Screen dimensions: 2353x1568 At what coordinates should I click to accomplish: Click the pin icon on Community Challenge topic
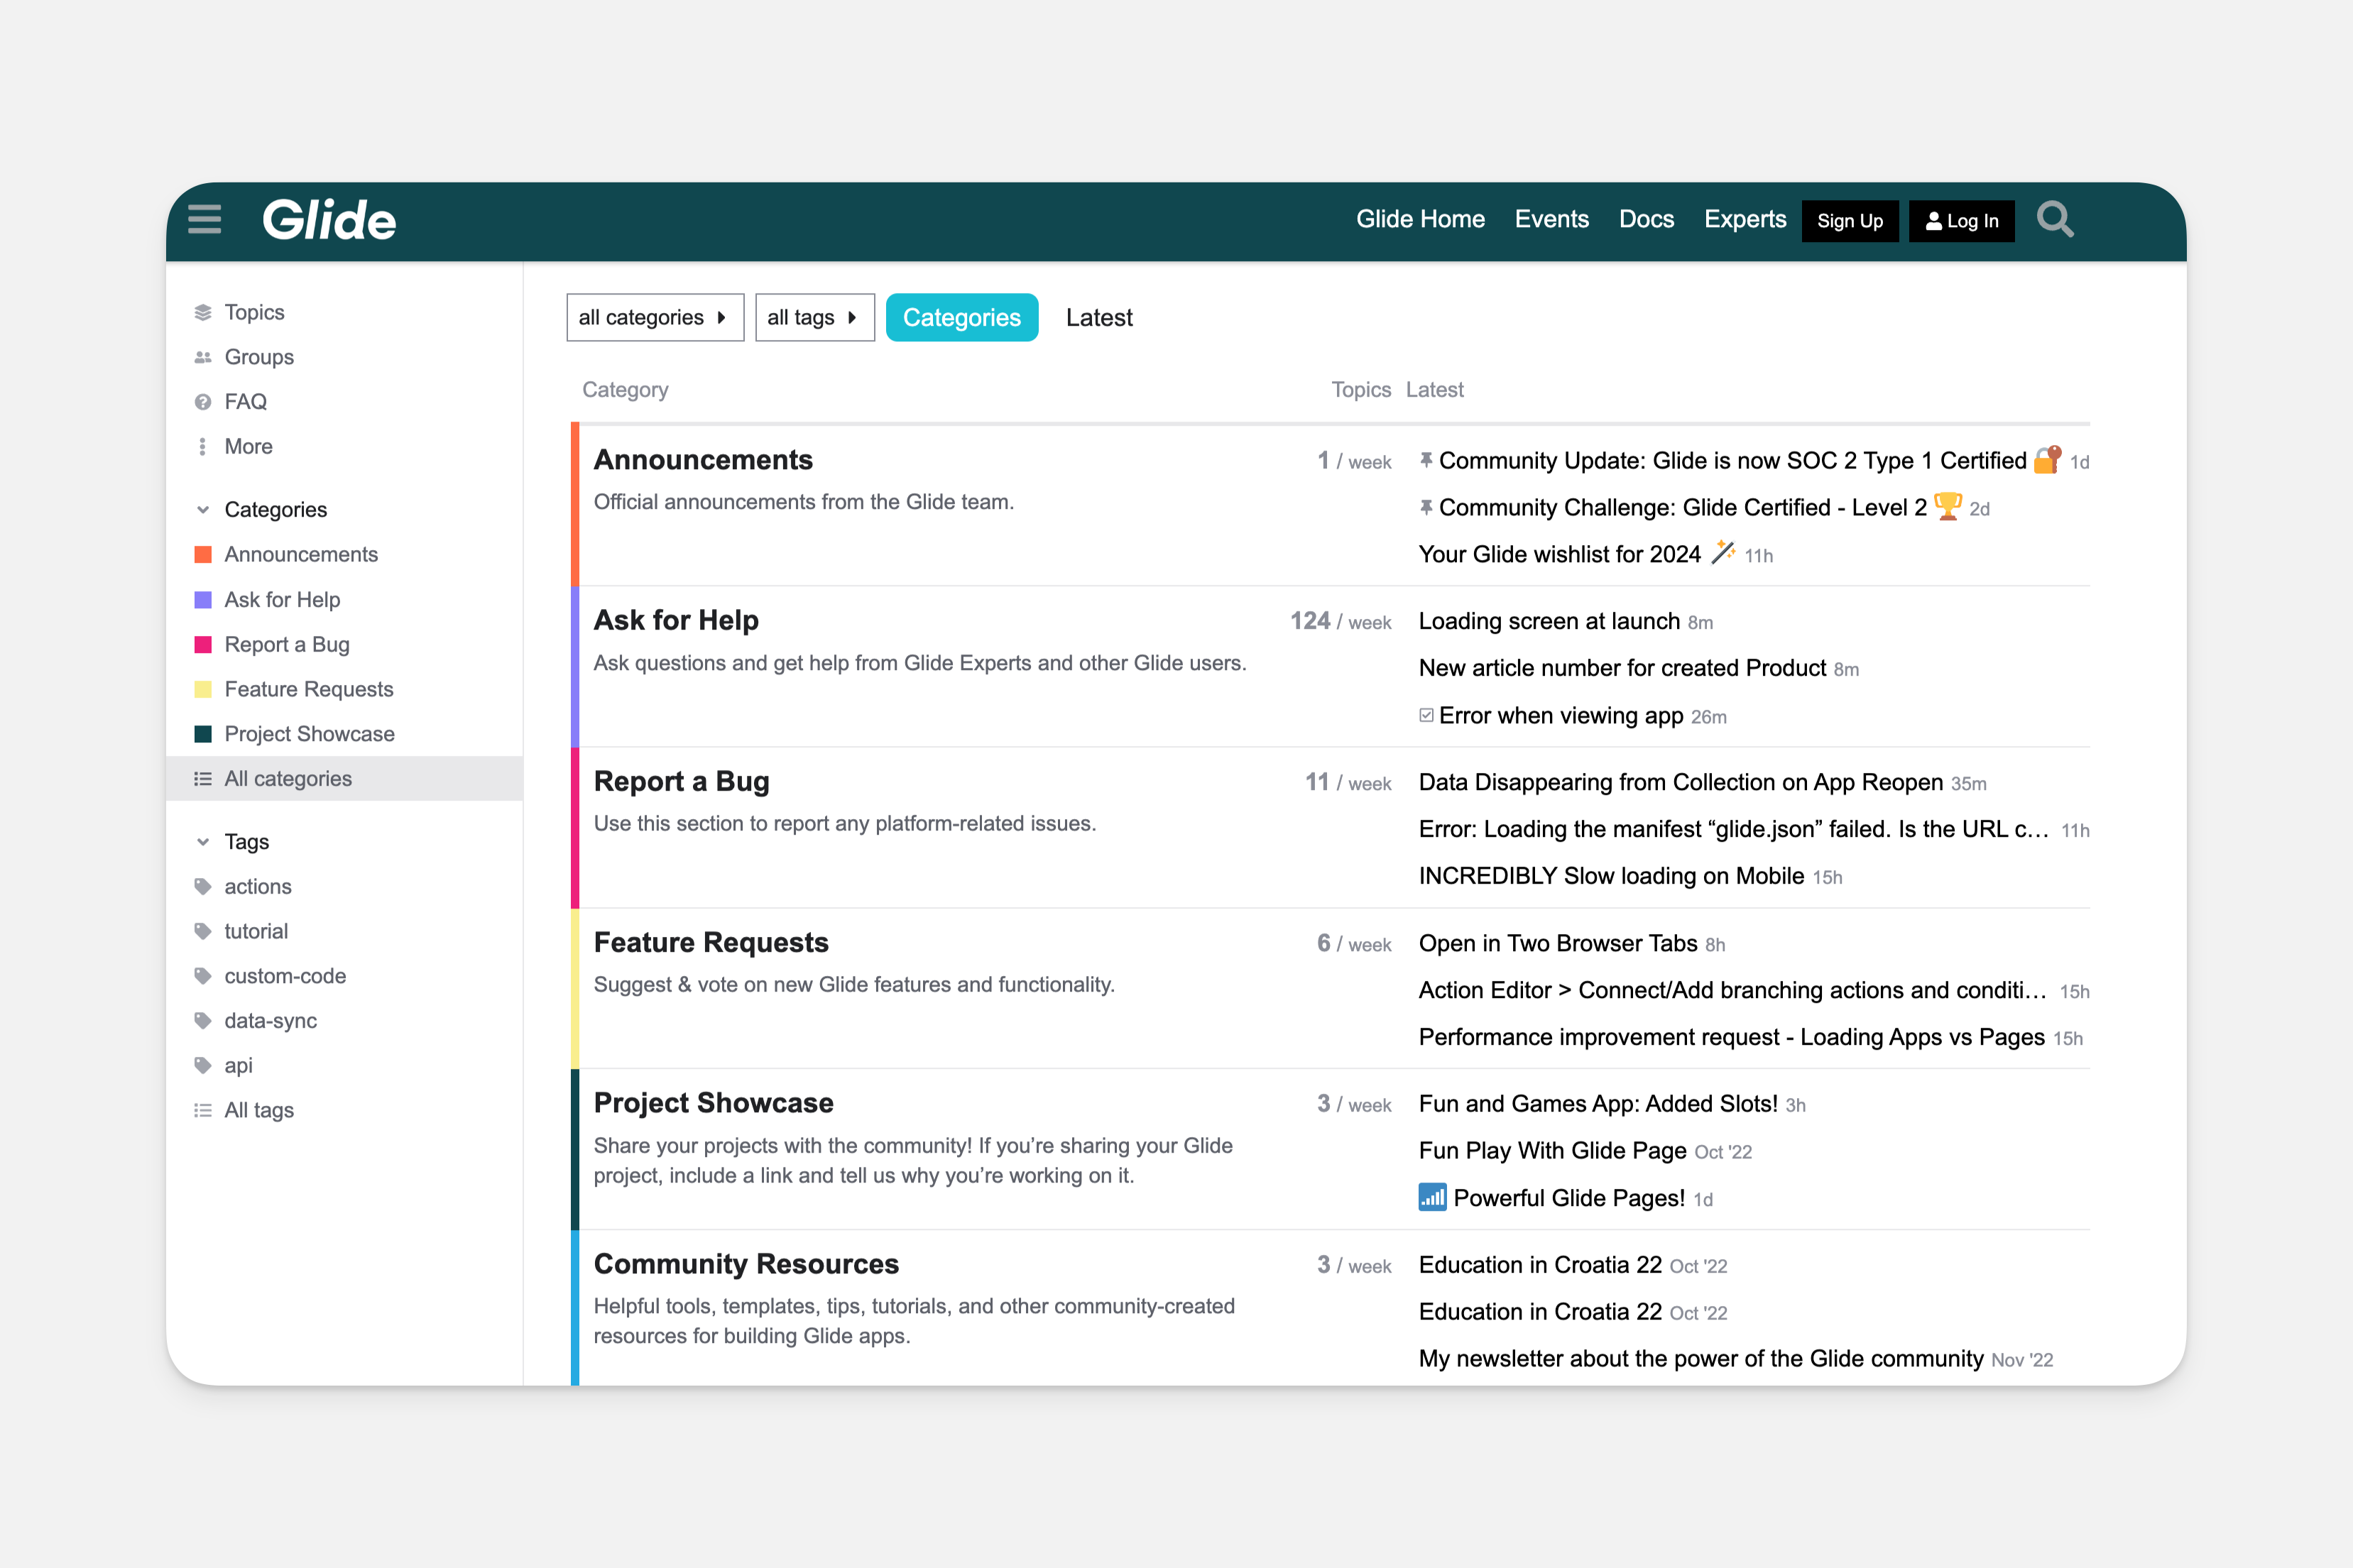pos(1426,507)
